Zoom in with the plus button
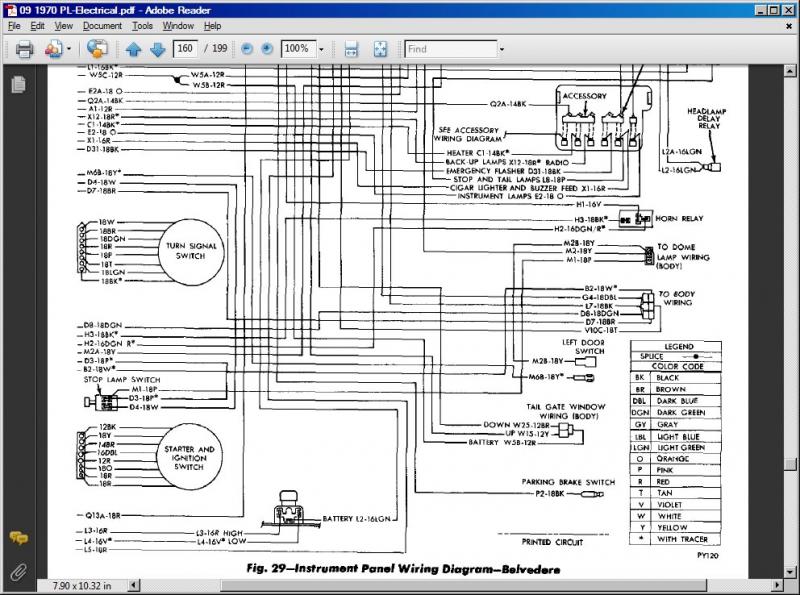800x595 pixels. (267, 49)
